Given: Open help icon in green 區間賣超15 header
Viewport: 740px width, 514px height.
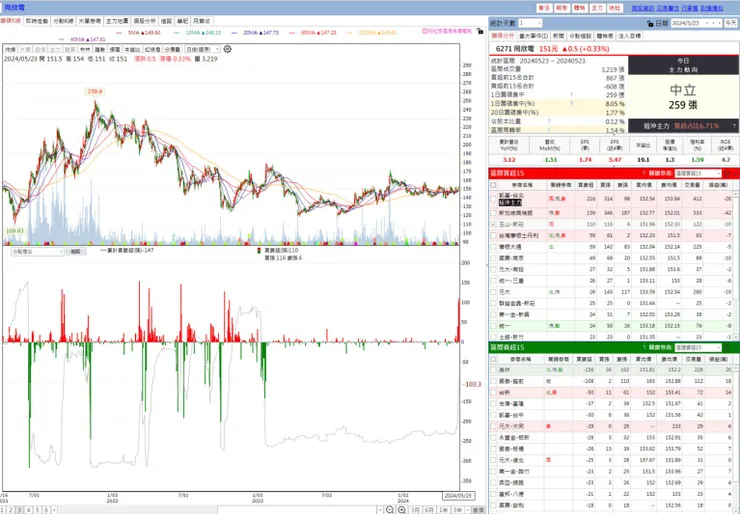Looking at the screenshot, I should pyautogui.click(x=644, y=348).
